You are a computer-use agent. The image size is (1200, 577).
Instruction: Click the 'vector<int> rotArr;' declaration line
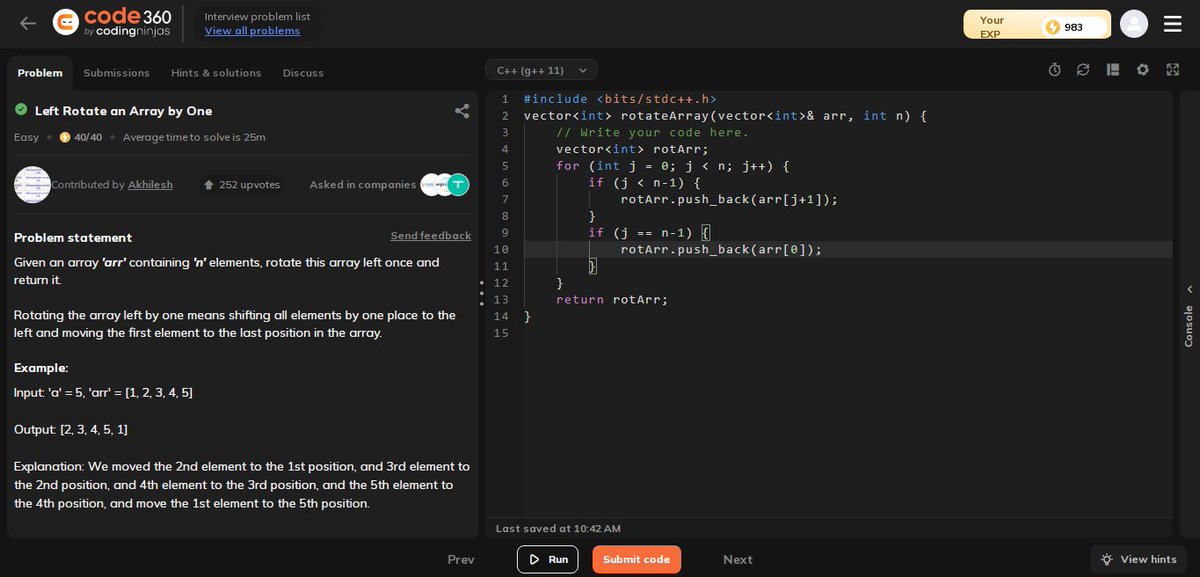pyautogui.click(x=632, y=149)
